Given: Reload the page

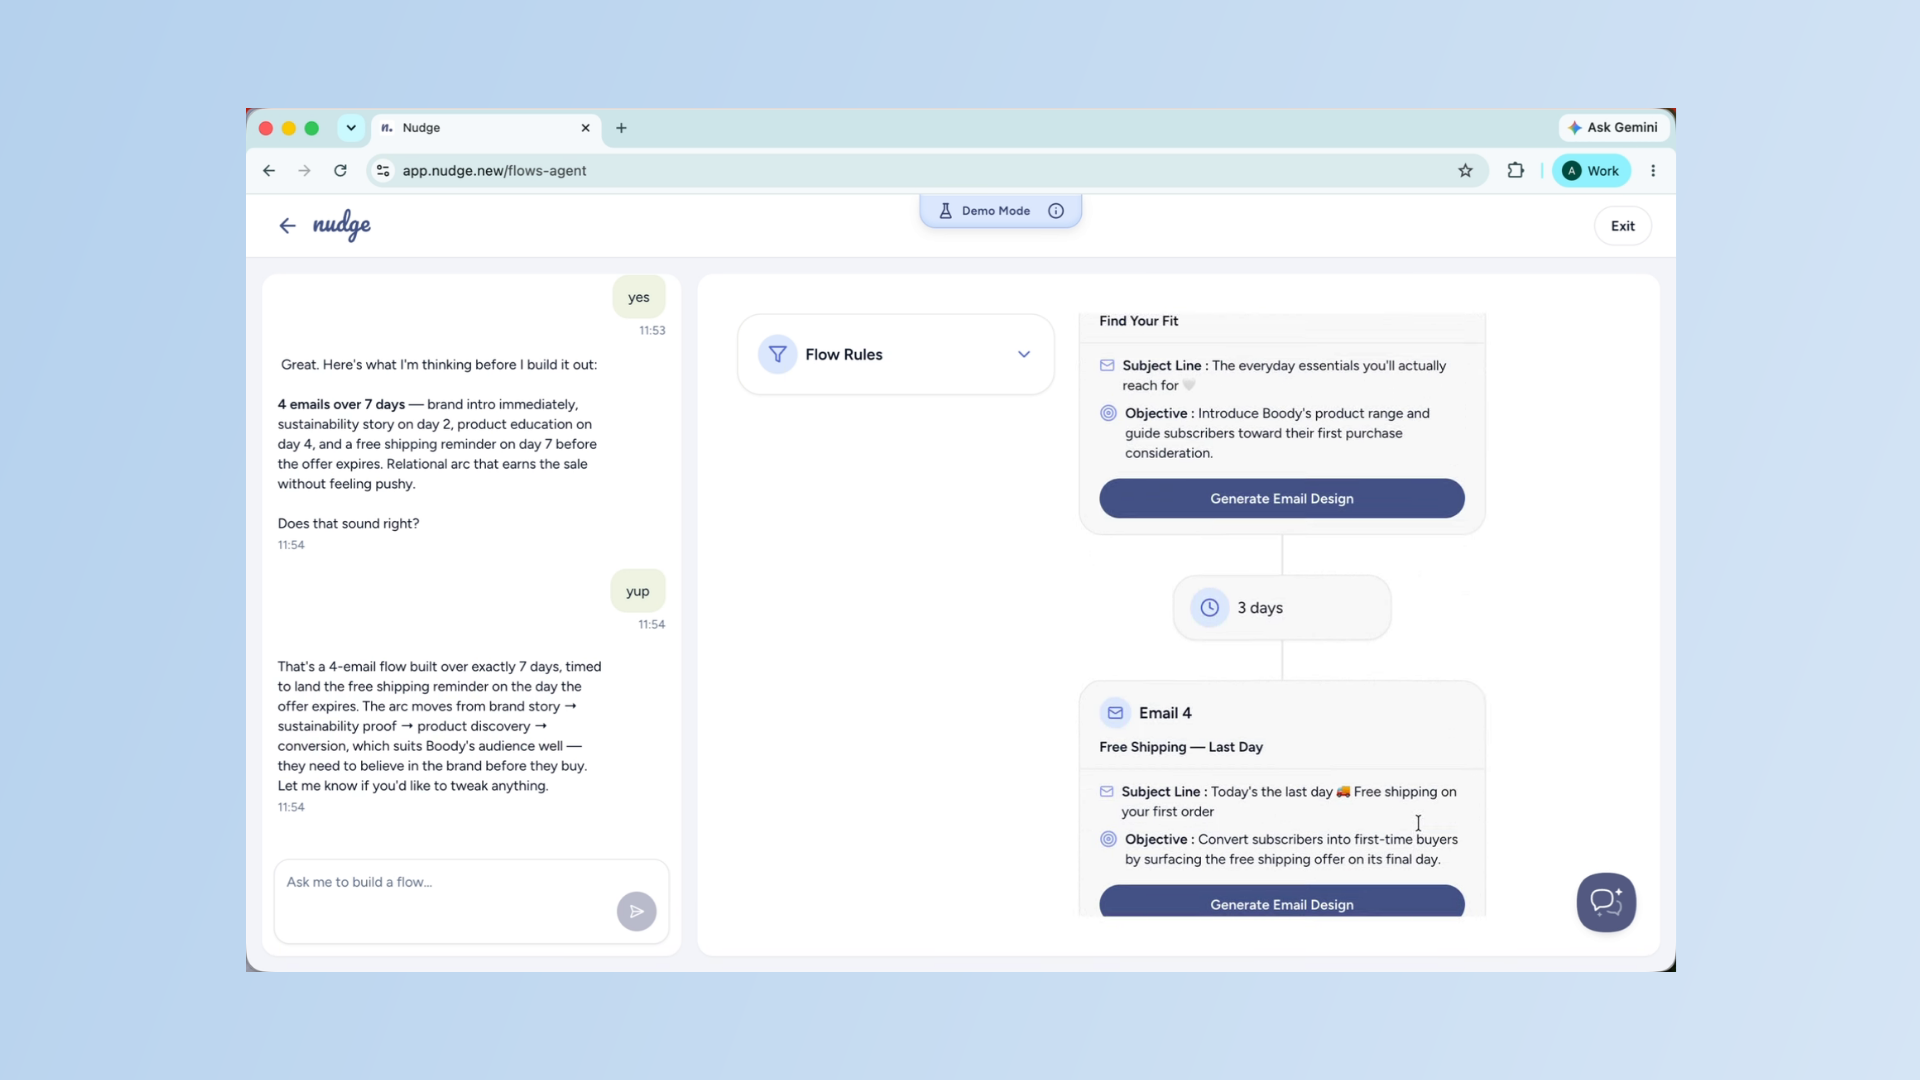Looking at the screenshot, I should click(x=340, y=171).
